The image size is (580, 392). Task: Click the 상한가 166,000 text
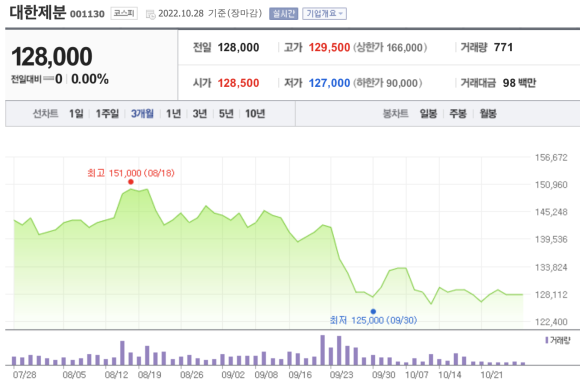click(390, 47)
